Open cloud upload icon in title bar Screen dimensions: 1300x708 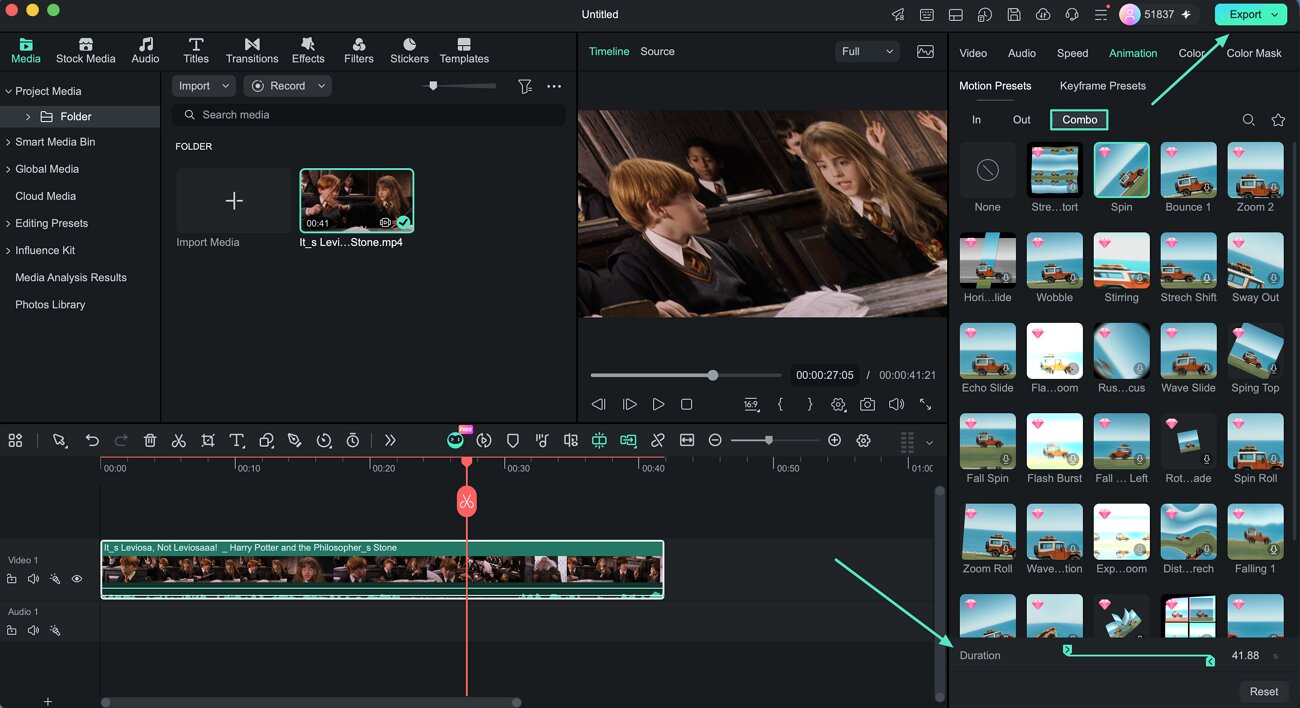(x=1043, y=15)
